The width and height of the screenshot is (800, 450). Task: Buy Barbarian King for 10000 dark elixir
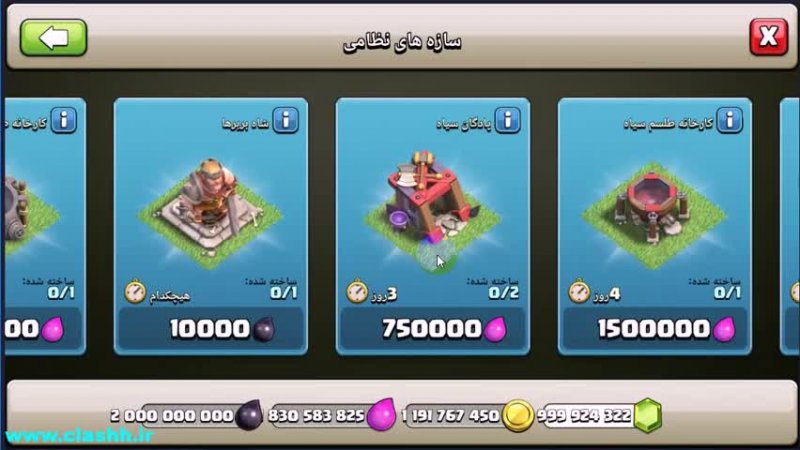tap(211, 329)
